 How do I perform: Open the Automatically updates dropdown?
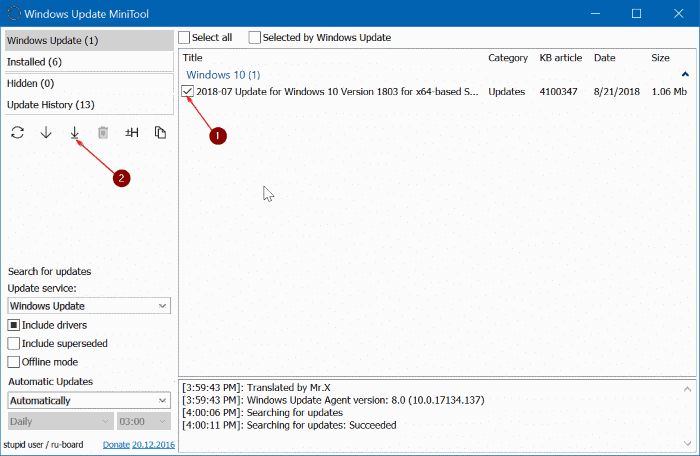pos(89,401)
